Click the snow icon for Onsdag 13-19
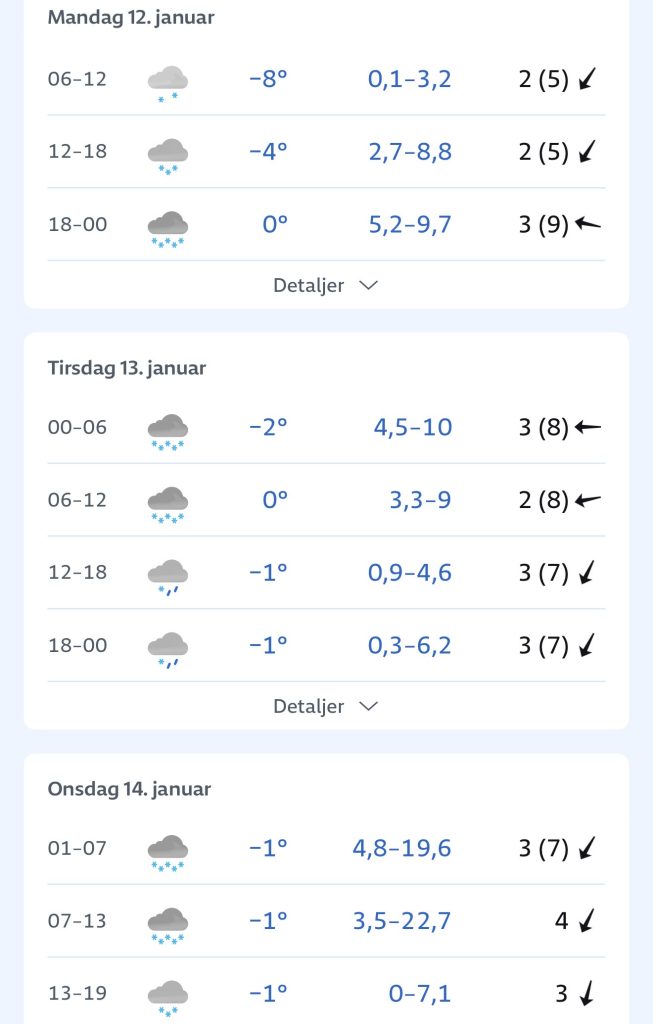This screenshot has height=1024, width=653. pyautogui.click(x=167, y=996)
